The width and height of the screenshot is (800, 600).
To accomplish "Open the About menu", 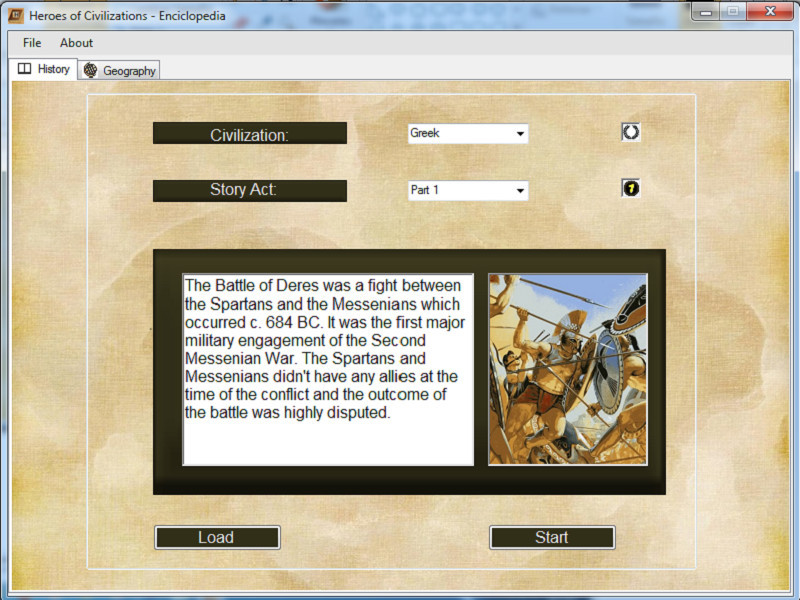I will 76,43.
